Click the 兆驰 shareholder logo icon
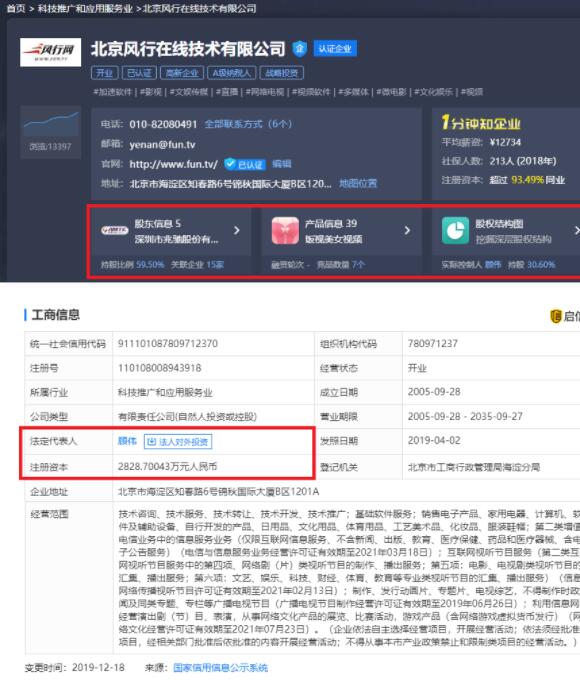Image resolution: width=580 pixels, height=681 pixels. (115, 231)
